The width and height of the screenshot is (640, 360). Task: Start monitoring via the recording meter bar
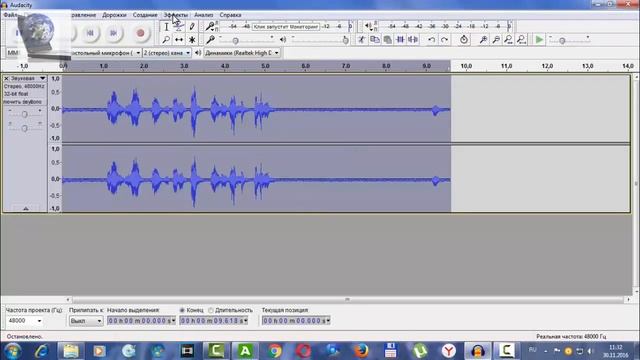(285, 27)
